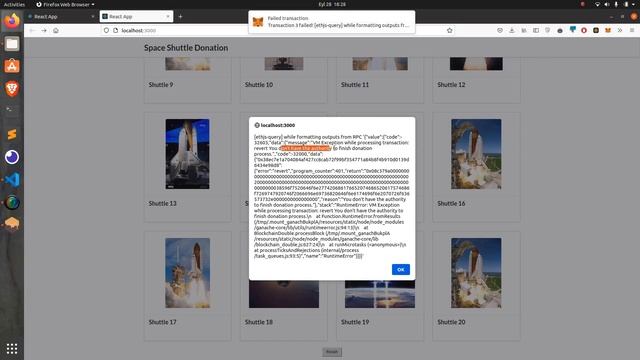Click the Finish button at page bottom

[332, 352]
